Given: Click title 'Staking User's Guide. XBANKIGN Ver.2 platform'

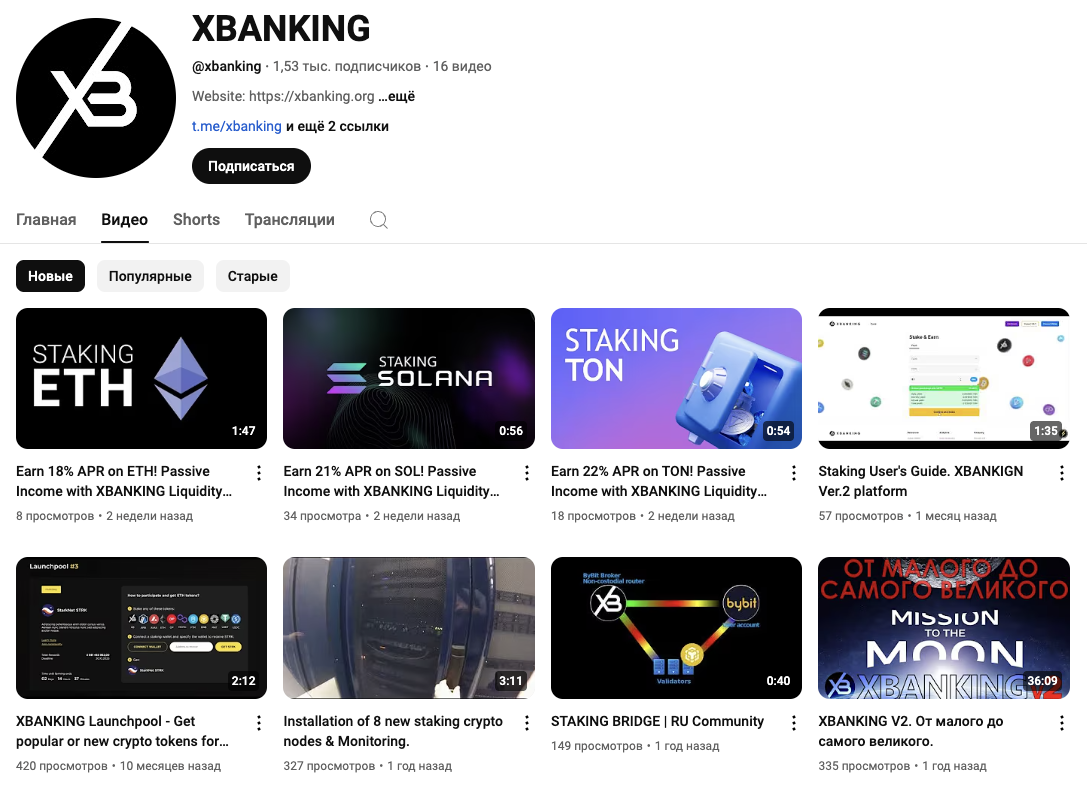Looking at the screenshot, I should [x=921, y=481].
